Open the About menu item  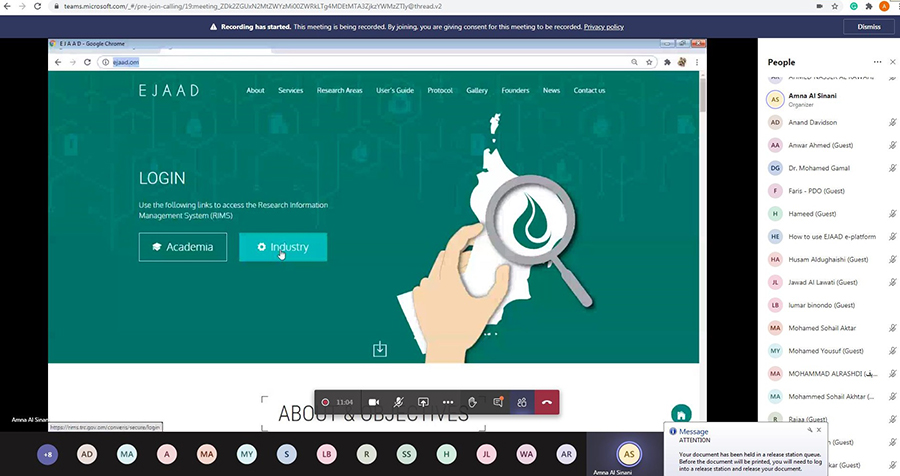[255, 91]
